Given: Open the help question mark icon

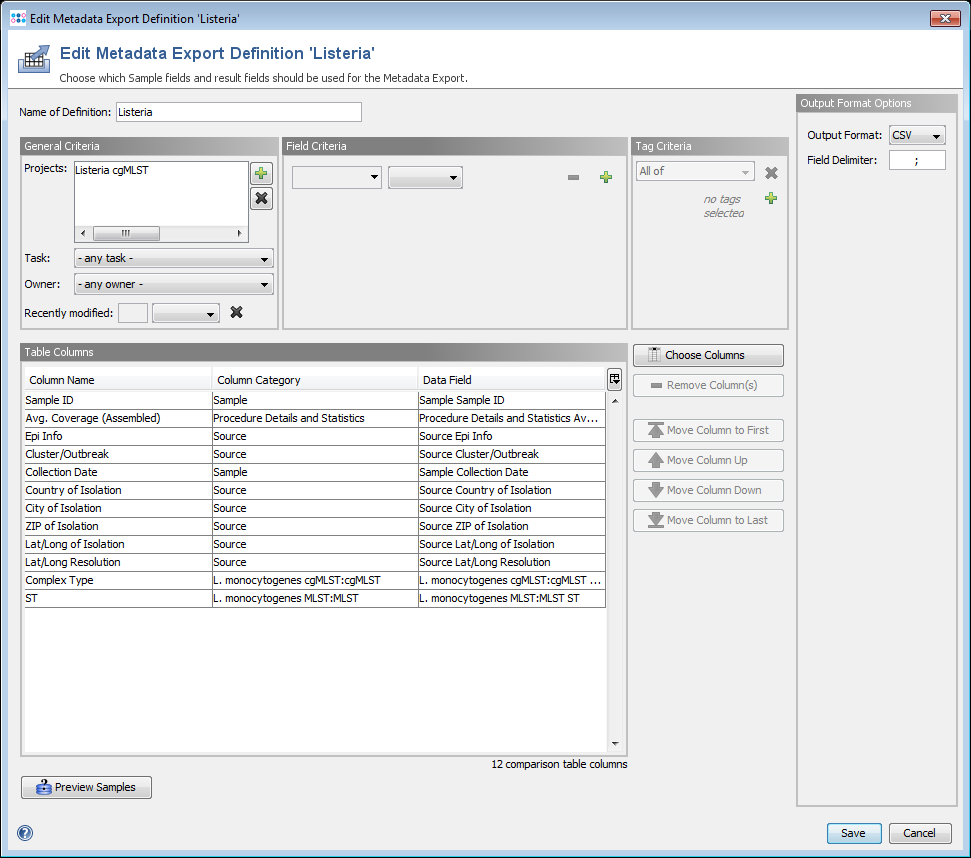Looking at the screenshot, I should [25, 833].
